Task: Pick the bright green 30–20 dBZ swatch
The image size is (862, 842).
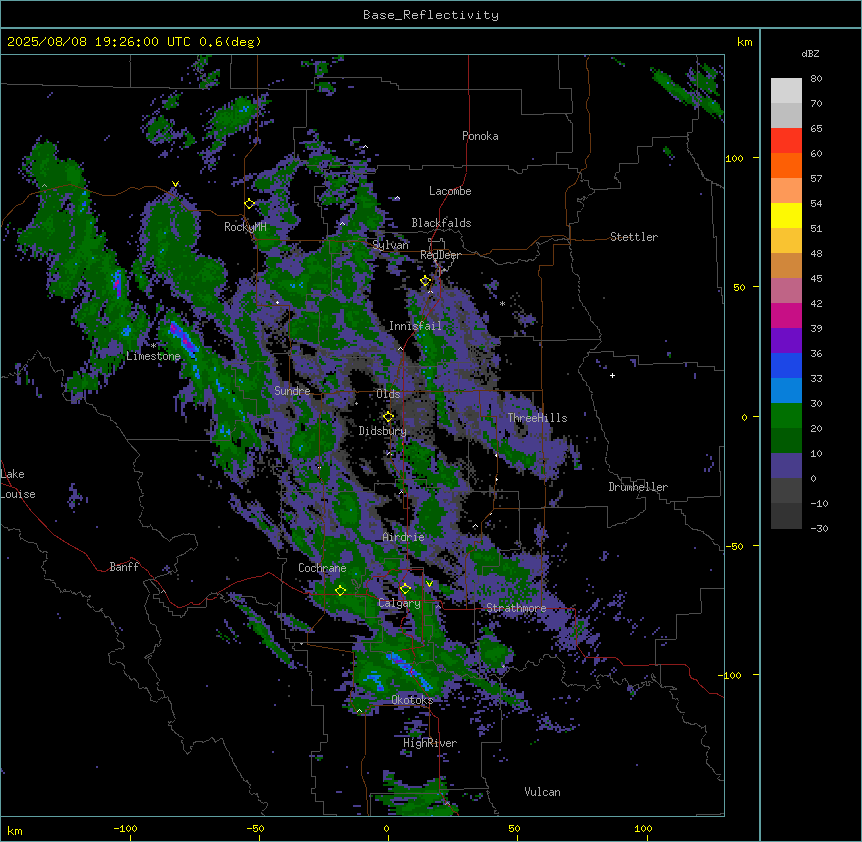Action: point(786,416)
